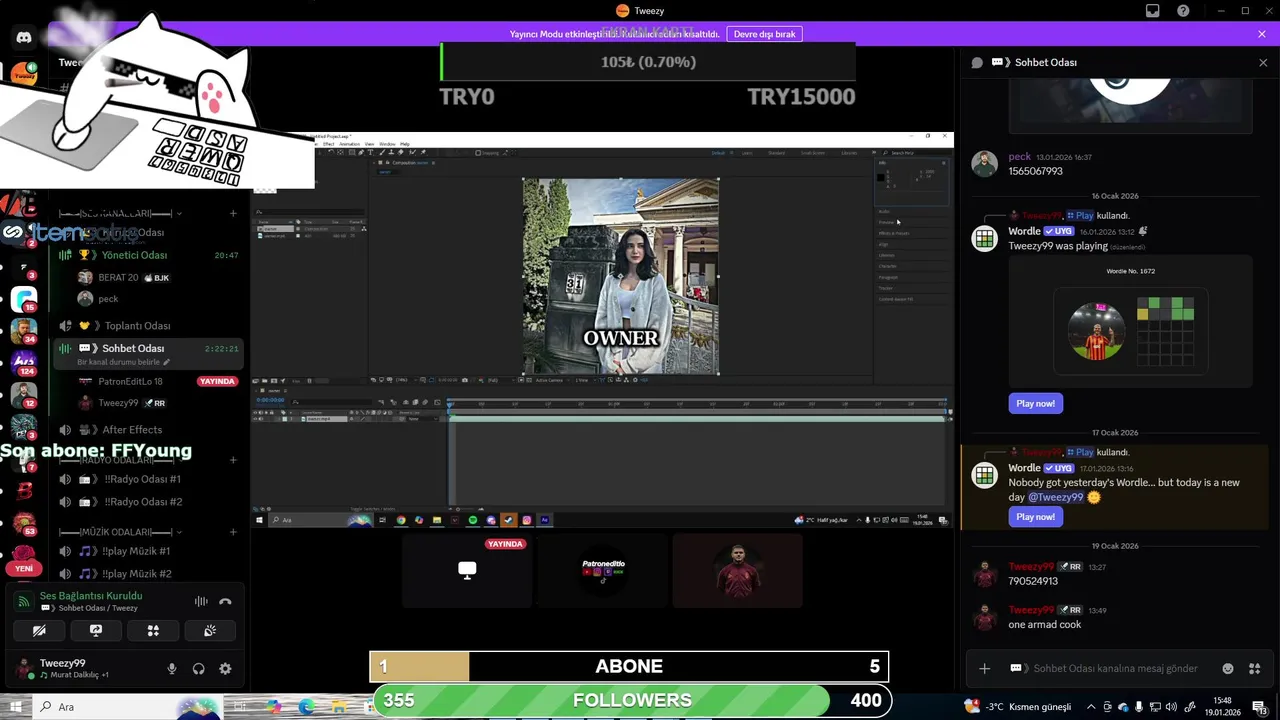The width and height of the screenshot is (1280, 720).
Task: Open Discord direct messages home icon
Action: pos(24,38)
